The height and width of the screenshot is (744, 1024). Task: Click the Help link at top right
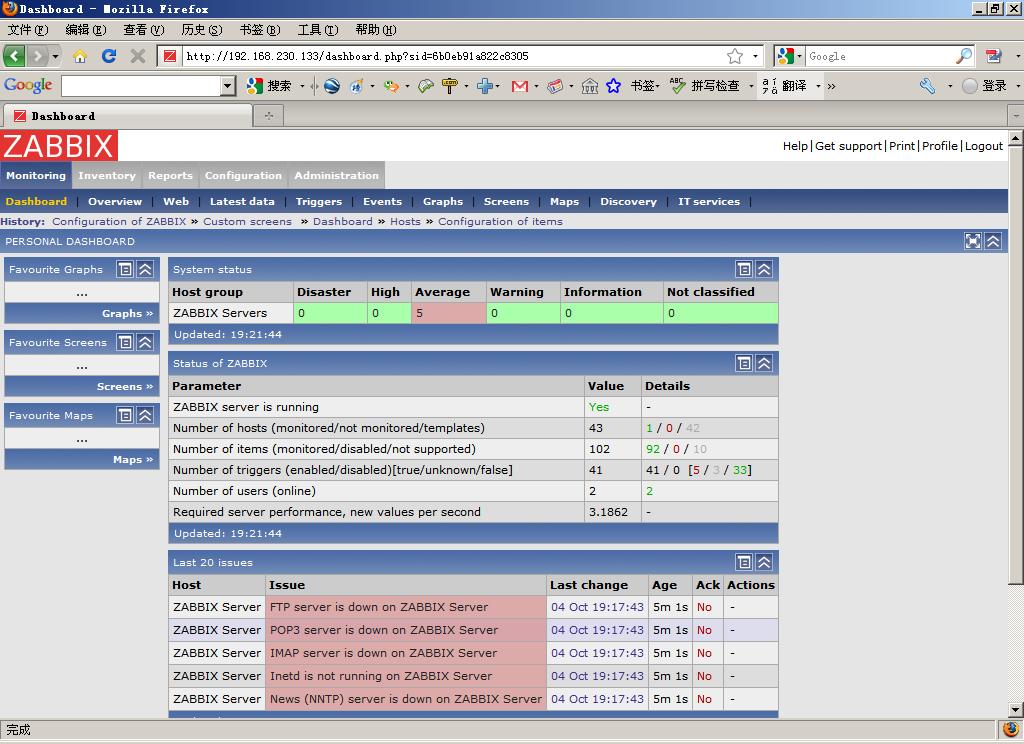795,146
